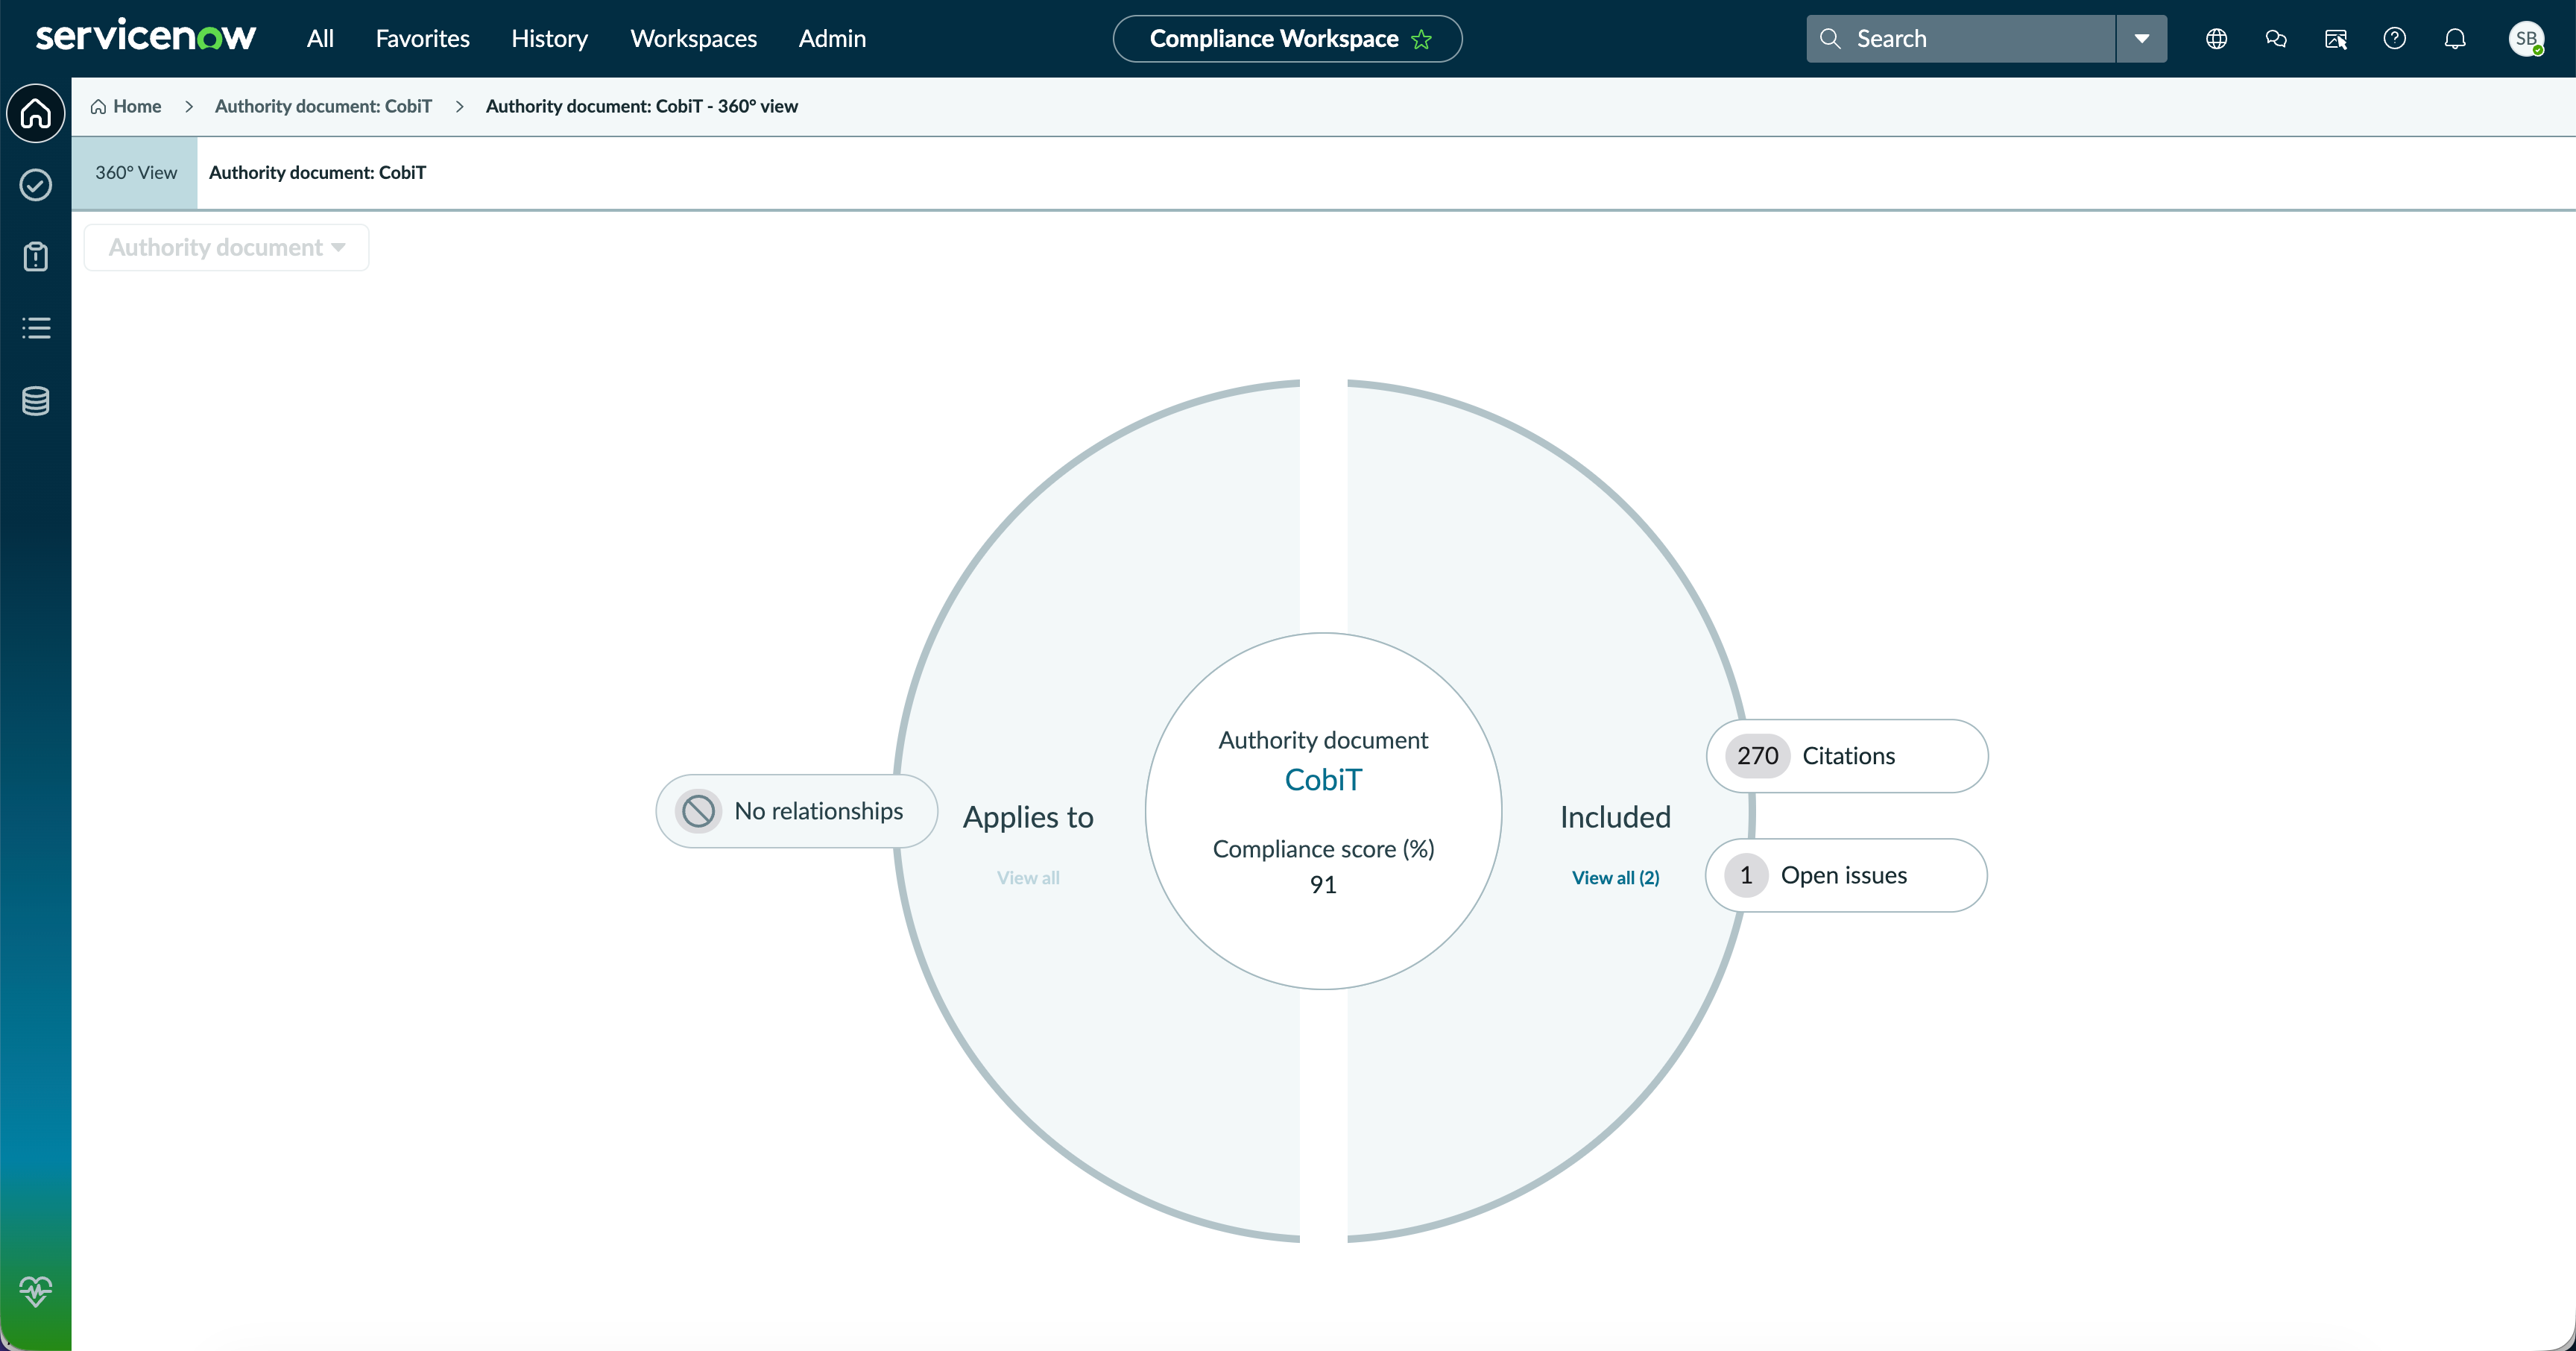Click the 360° view breadcrumb text

(x=641, y=106)
